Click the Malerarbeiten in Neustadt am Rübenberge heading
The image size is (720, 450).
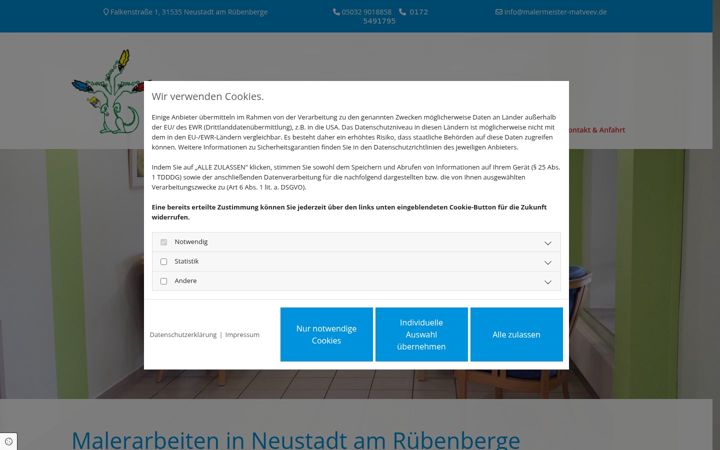tap(296, 440)
